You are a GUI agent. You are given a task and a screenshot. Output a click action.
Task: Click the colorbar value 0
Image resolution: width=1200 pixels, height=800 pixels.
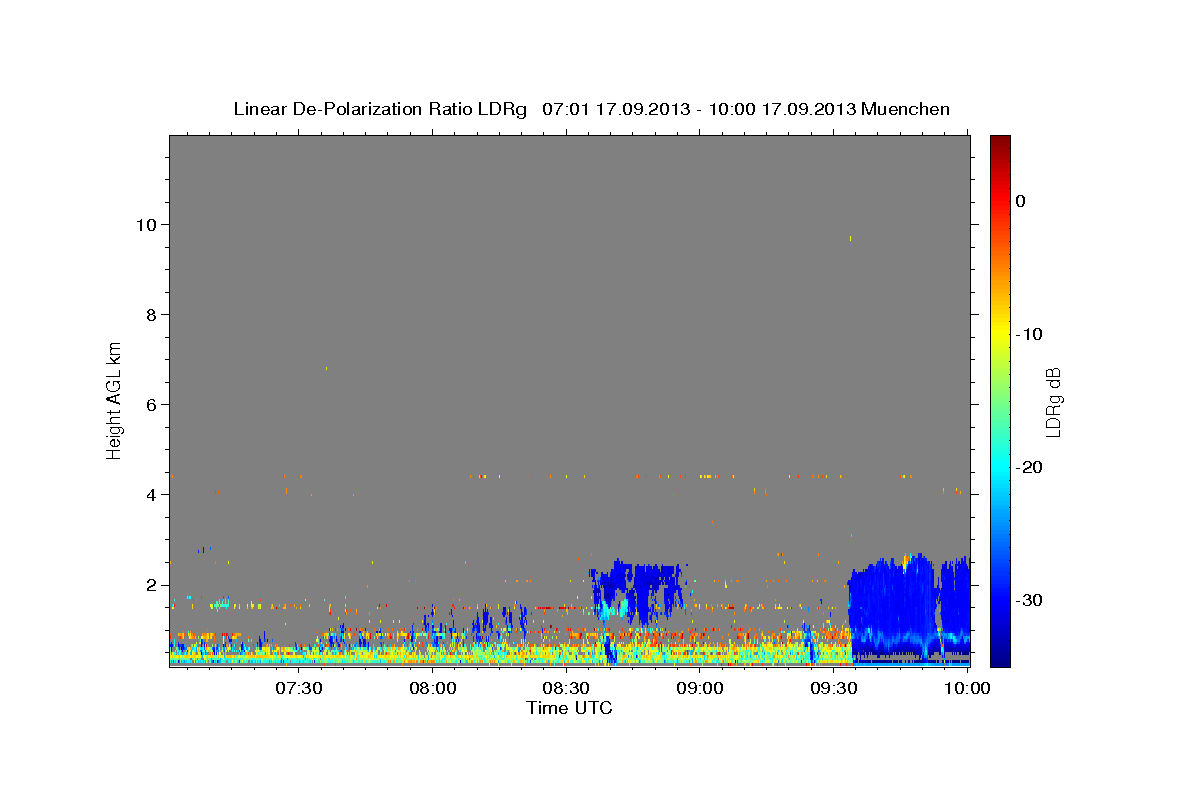pyautogui.click(x=1020, y=201)
